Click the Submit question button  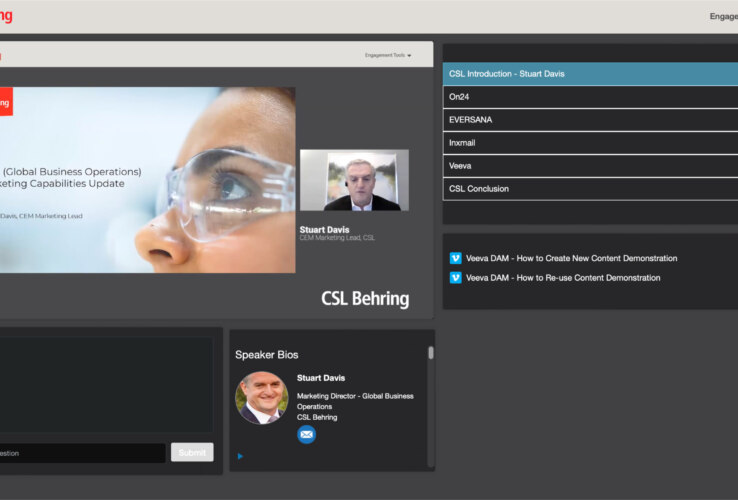(192, 452)
